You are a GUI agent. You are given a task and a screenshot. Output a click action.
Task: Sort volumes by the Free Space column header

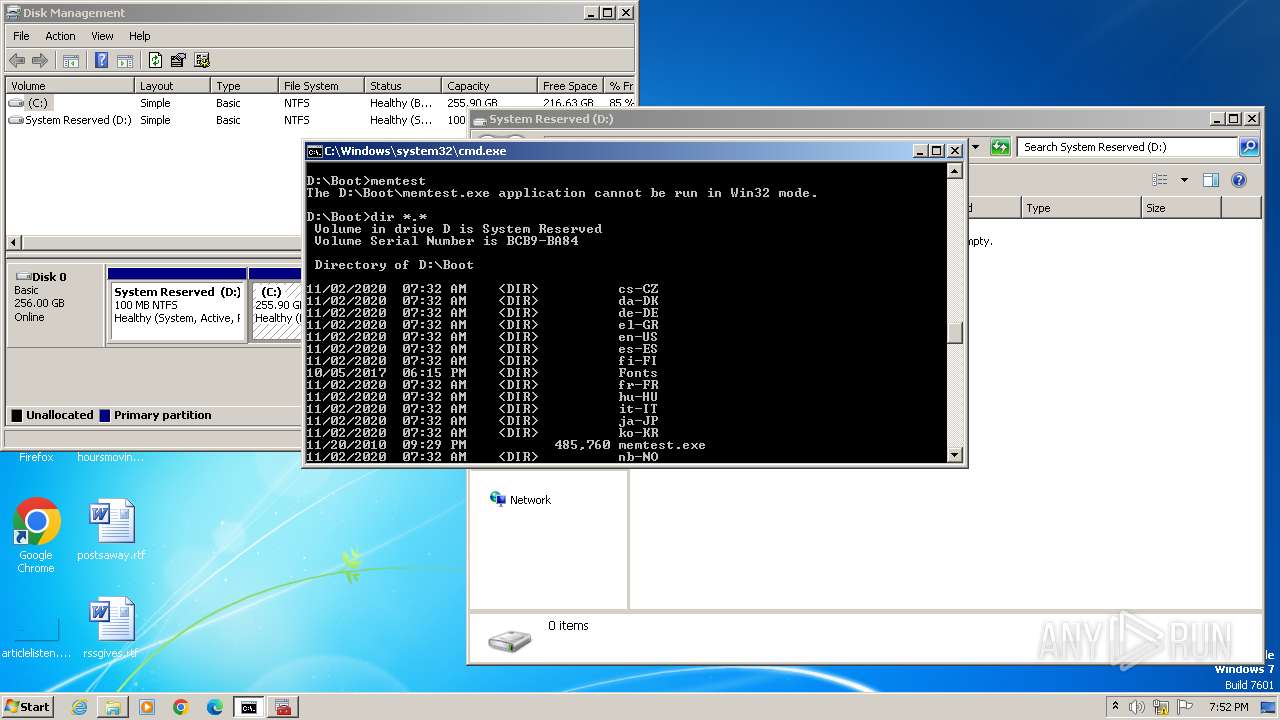(x=570, y=86)
